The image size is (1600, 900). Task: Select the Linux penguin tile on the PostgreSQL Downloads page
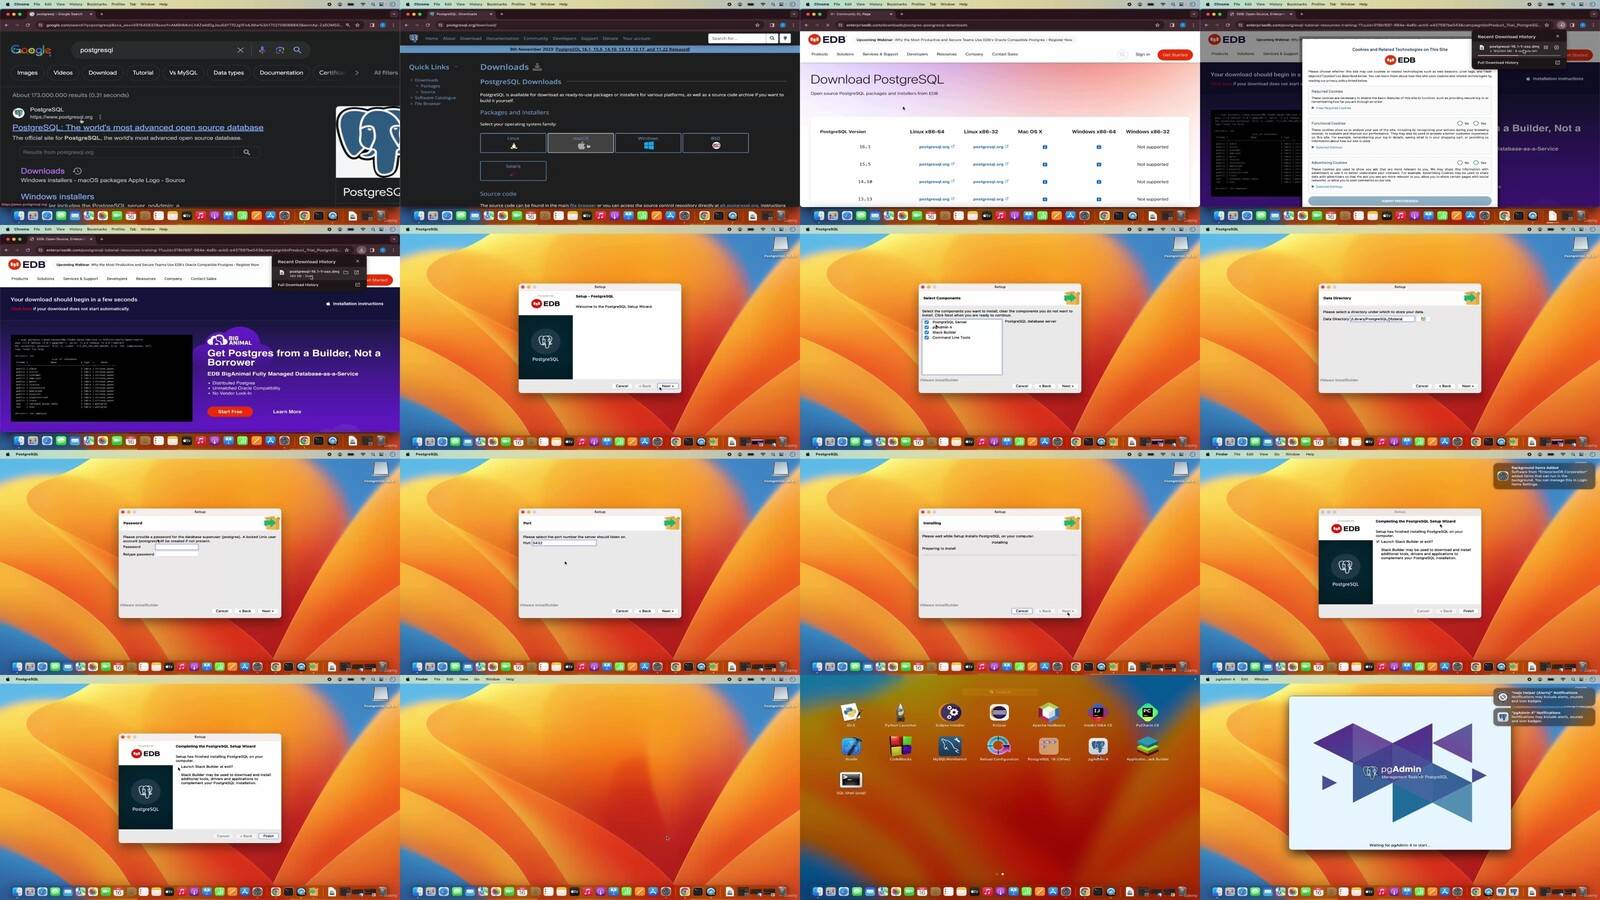click(513, 143)
